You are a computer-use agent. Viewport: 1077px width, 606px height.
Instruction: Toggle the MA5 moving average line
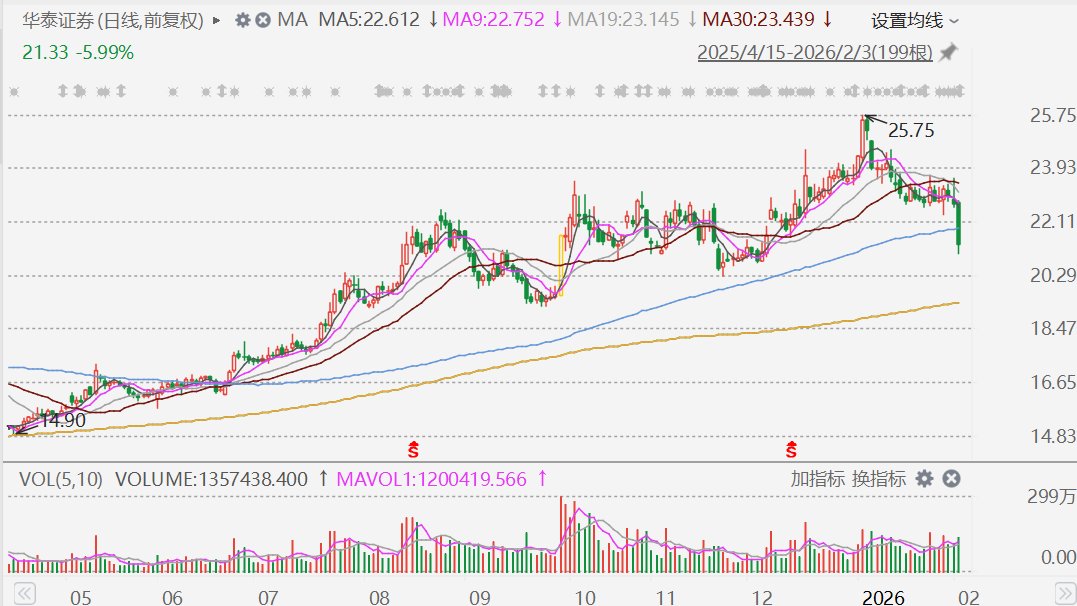(x=369, y=20)
